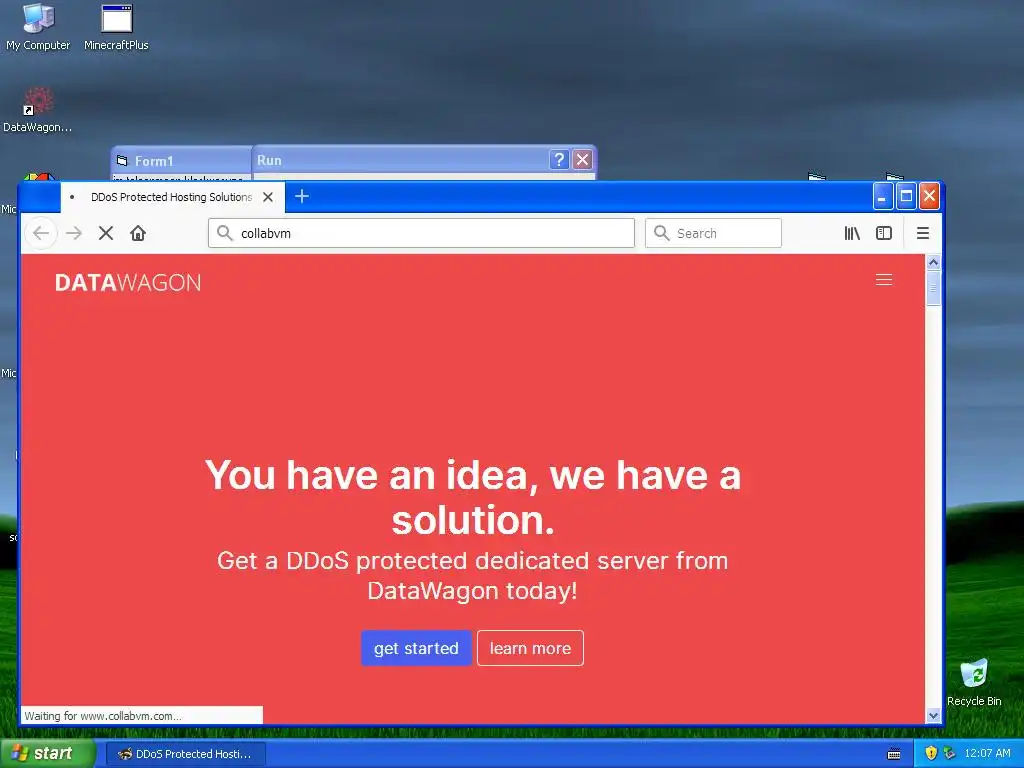Click the Run dialog help button
Viewport: 1024px width, 768px height.
559,160
